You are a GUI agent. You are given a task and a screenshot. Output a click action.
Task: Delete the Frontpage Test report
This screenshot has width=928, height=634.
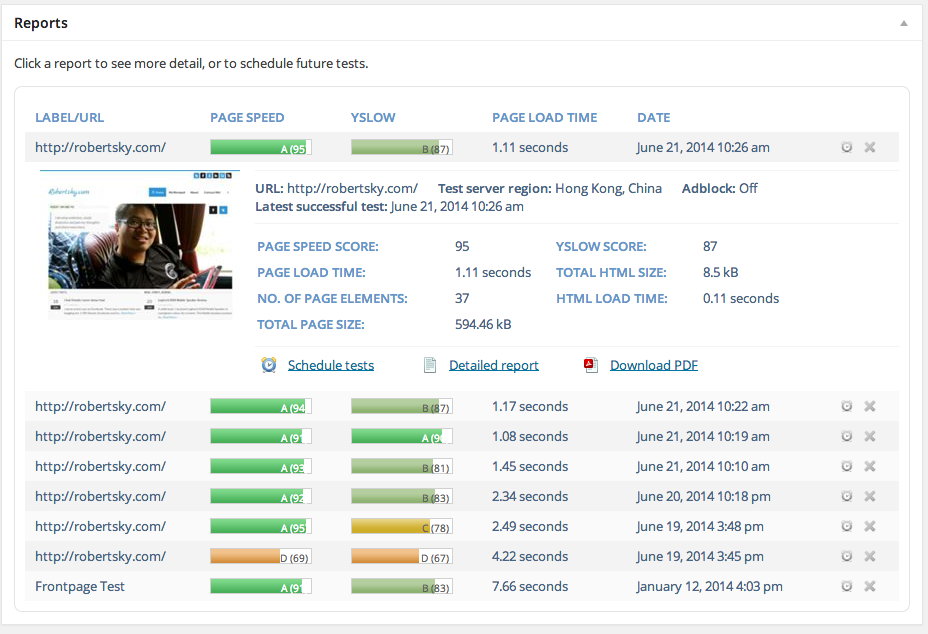(x=869, y=586)
